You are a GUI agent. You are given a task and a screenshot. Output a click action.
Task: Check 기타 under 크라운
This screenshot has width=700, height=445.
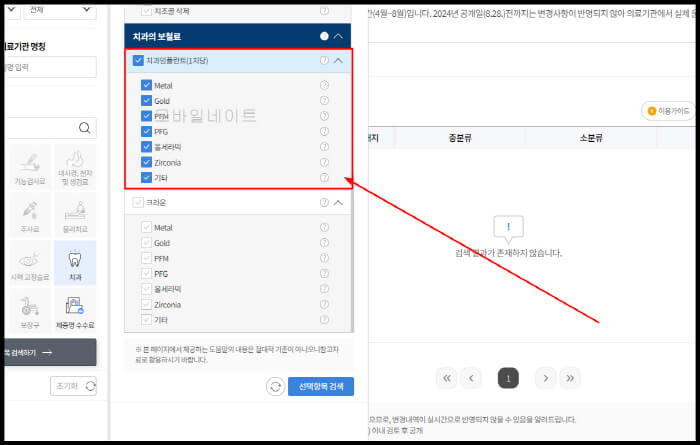click(146, 320)
